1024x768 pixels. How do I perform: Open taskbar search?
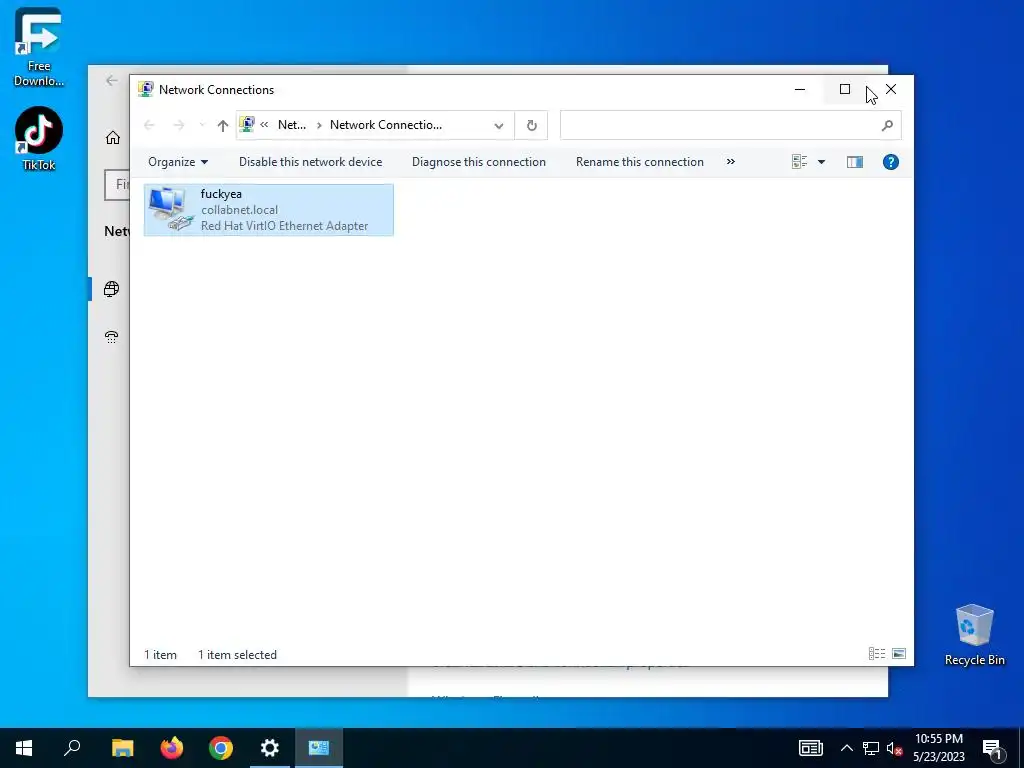[x=72, y=748]
